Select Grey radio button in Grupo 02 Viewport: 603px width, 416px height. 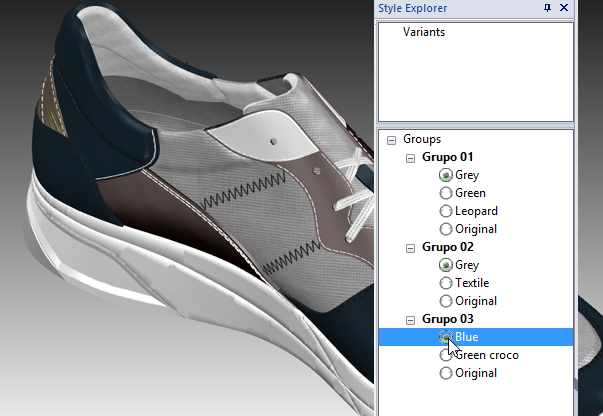pyautogui.click(x=445, y=265)
